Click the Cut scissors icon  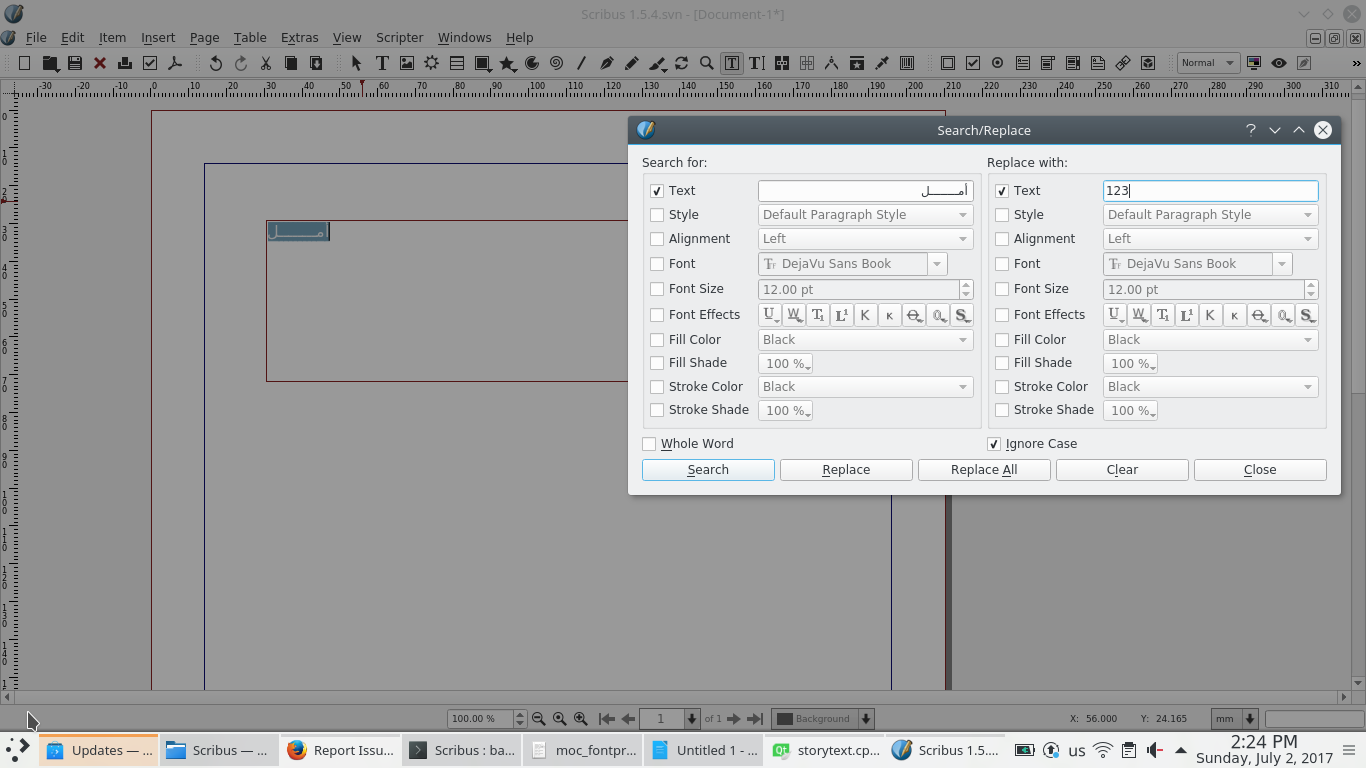(266, 63)
